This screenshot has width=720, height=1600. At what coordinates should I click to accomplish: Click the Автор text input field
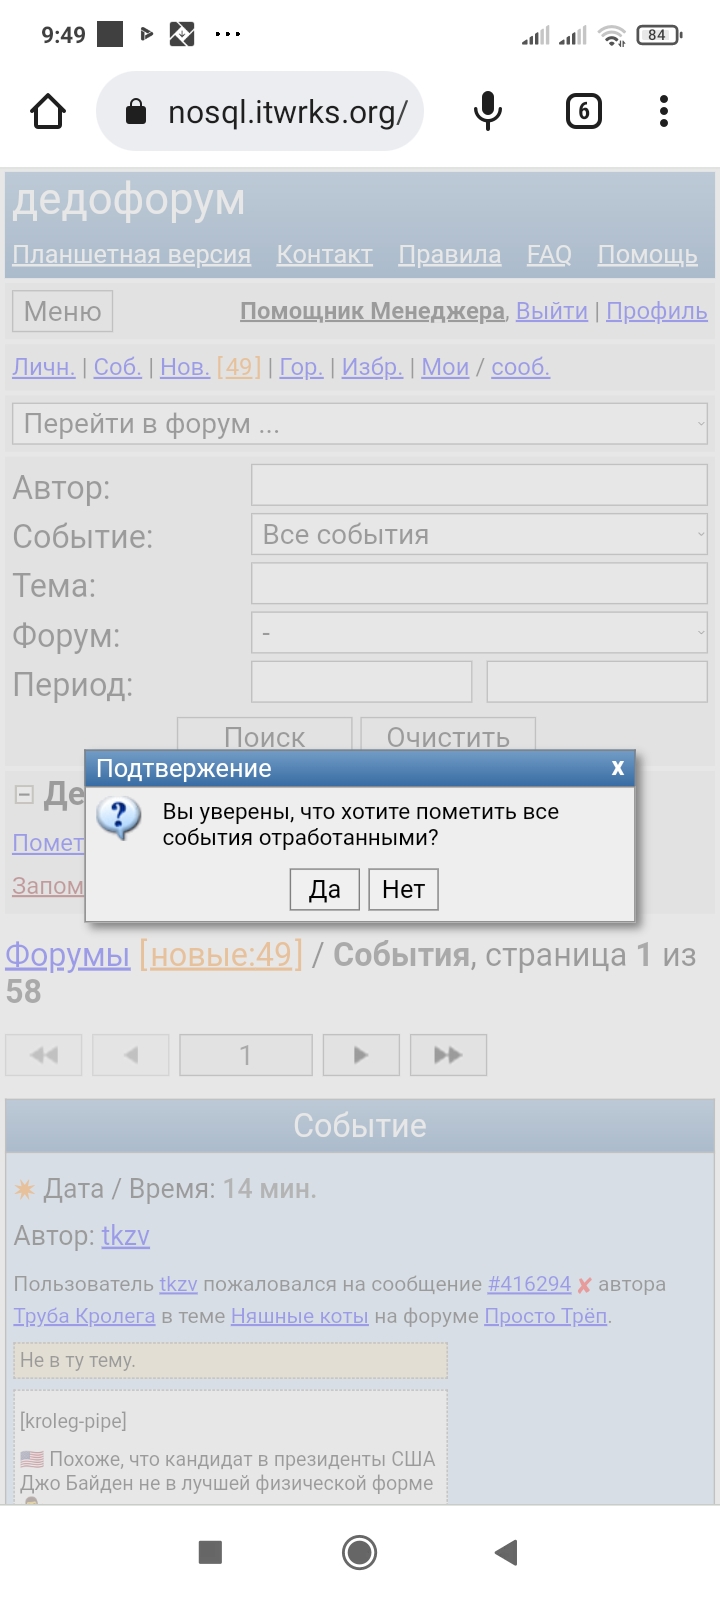pos(479,485)
